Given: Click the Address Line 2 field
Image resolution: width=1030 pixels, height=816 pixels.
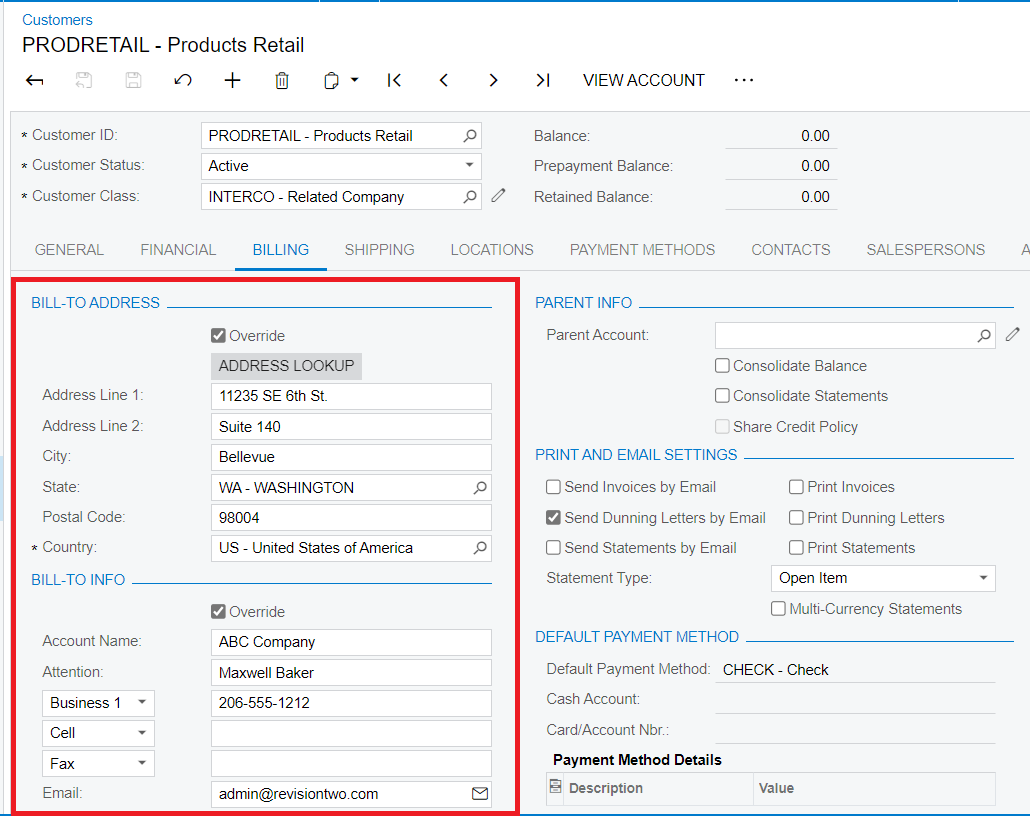Looking at the screenshot, I should pyautogui.click(x=351, y=426).
